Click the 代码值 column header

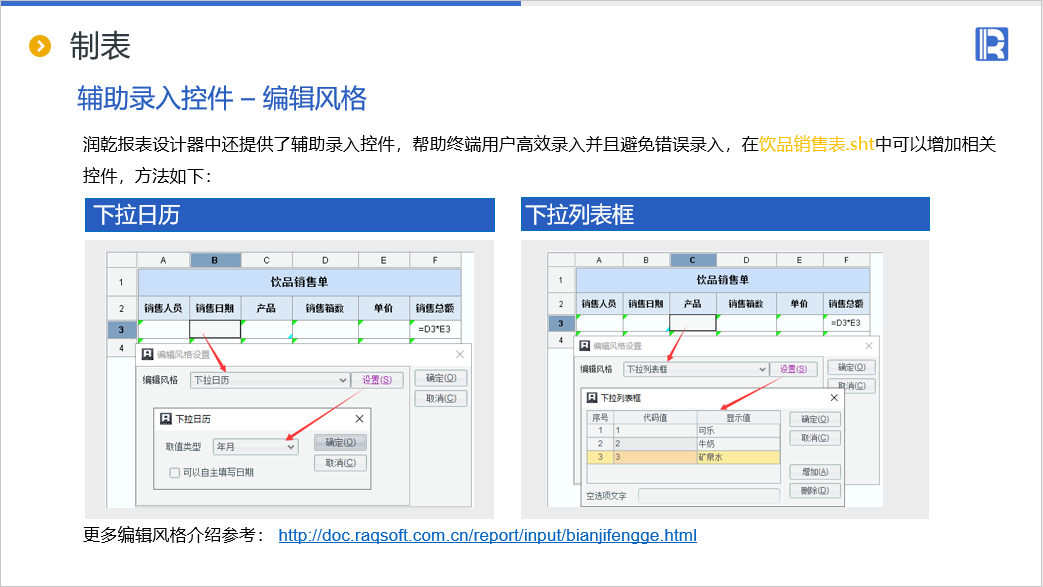point(655,418)
